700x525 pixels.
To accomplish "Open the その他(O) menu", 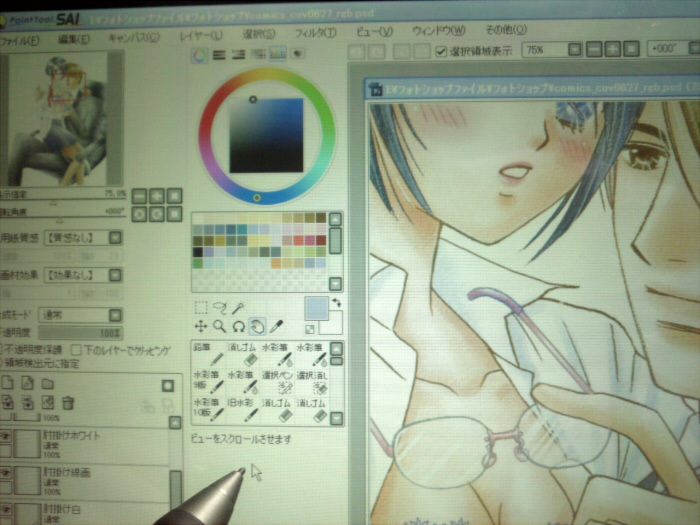I will tap(506, 30).
